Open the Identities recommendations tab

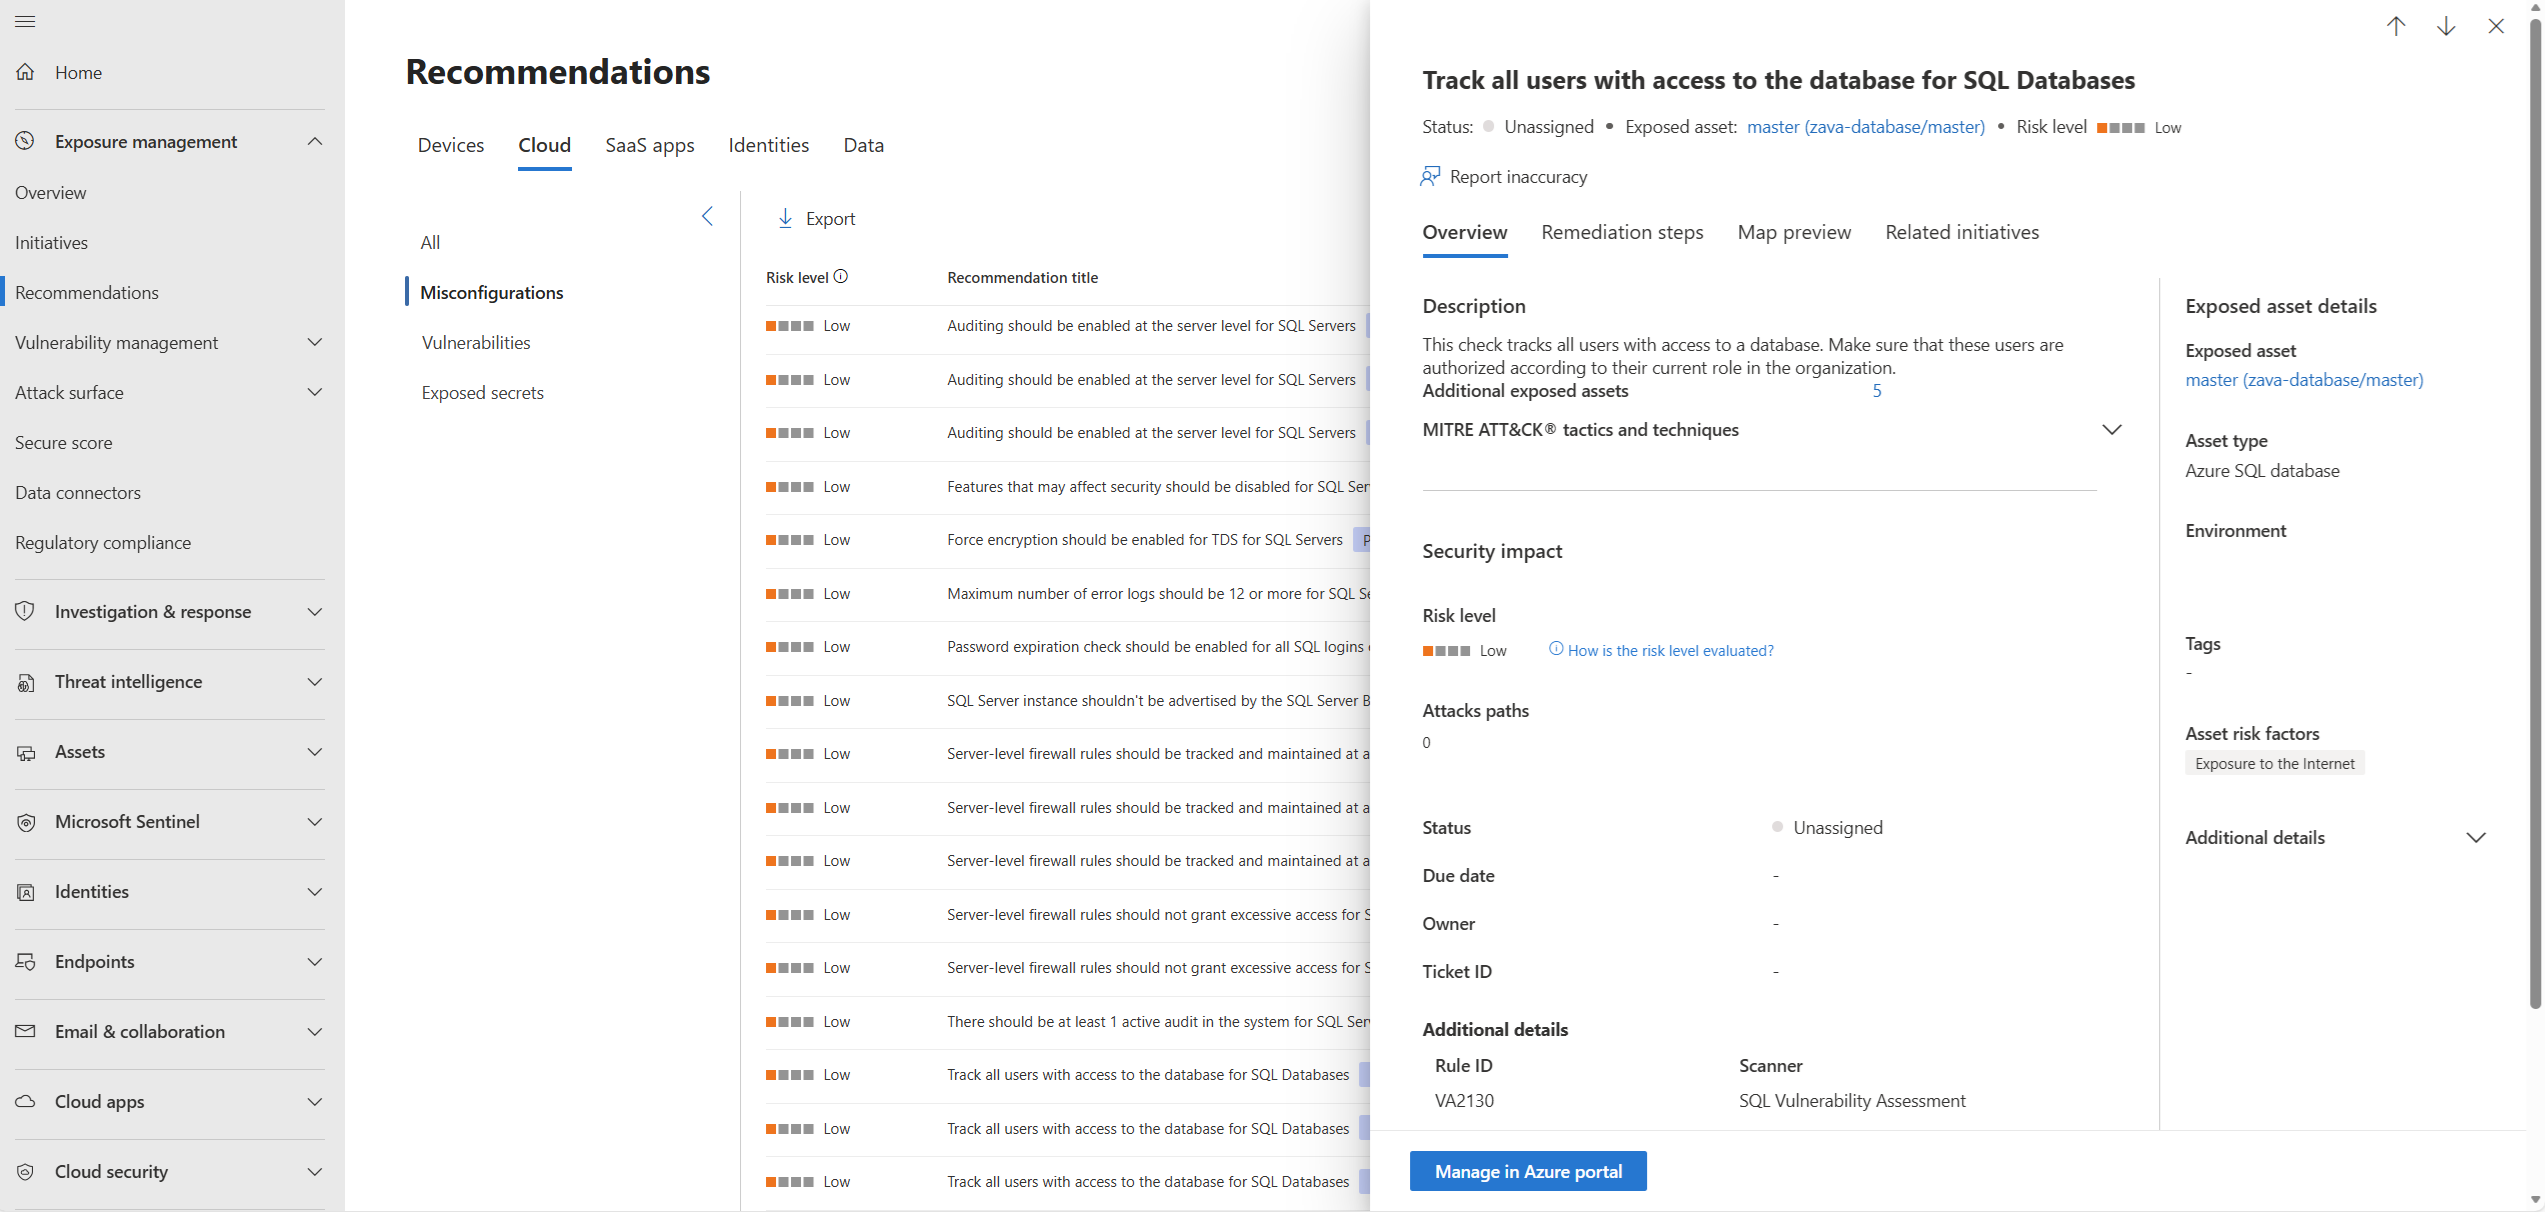tap(768, 145)
